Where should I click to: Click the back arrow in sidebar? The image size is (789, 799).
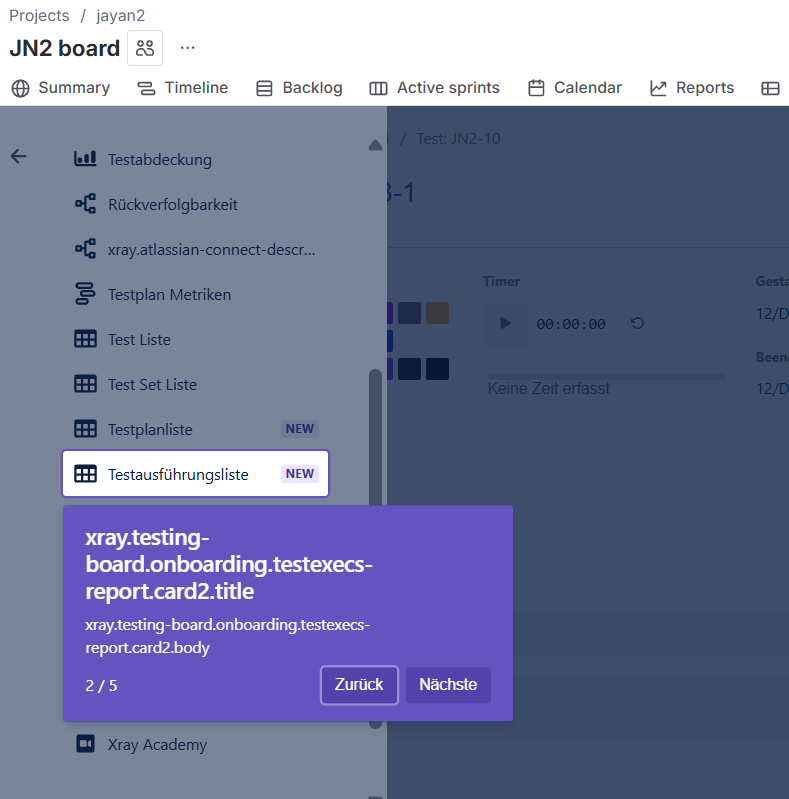pos(18,156)
